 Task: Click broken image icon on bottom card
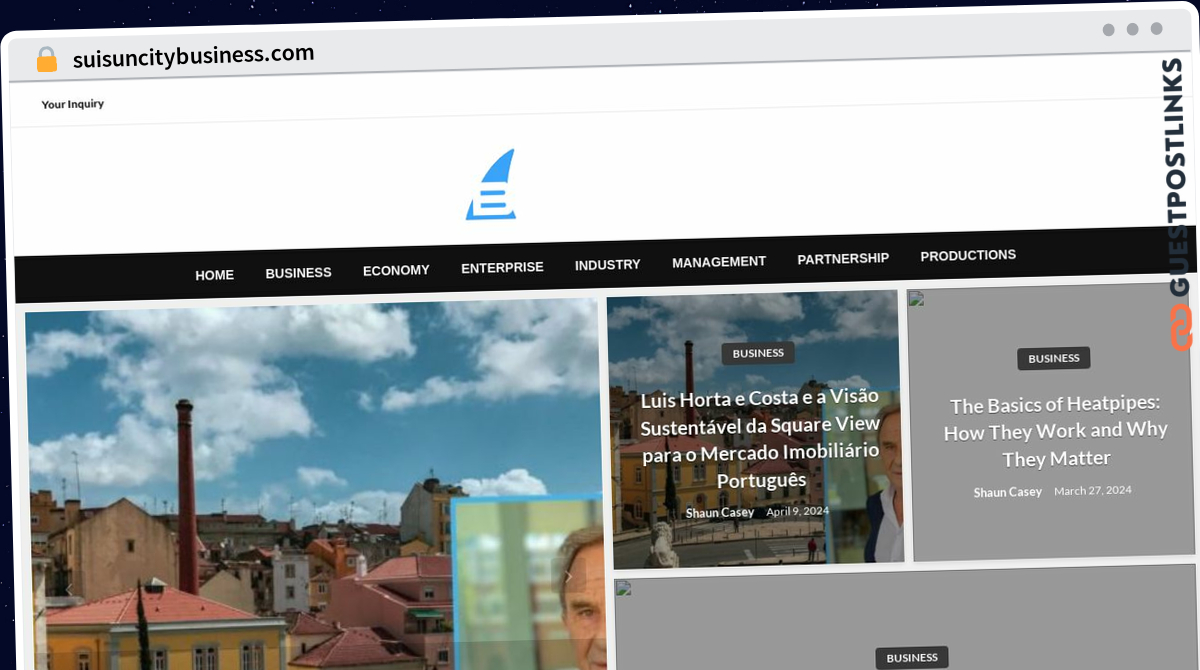click(623, 588)
